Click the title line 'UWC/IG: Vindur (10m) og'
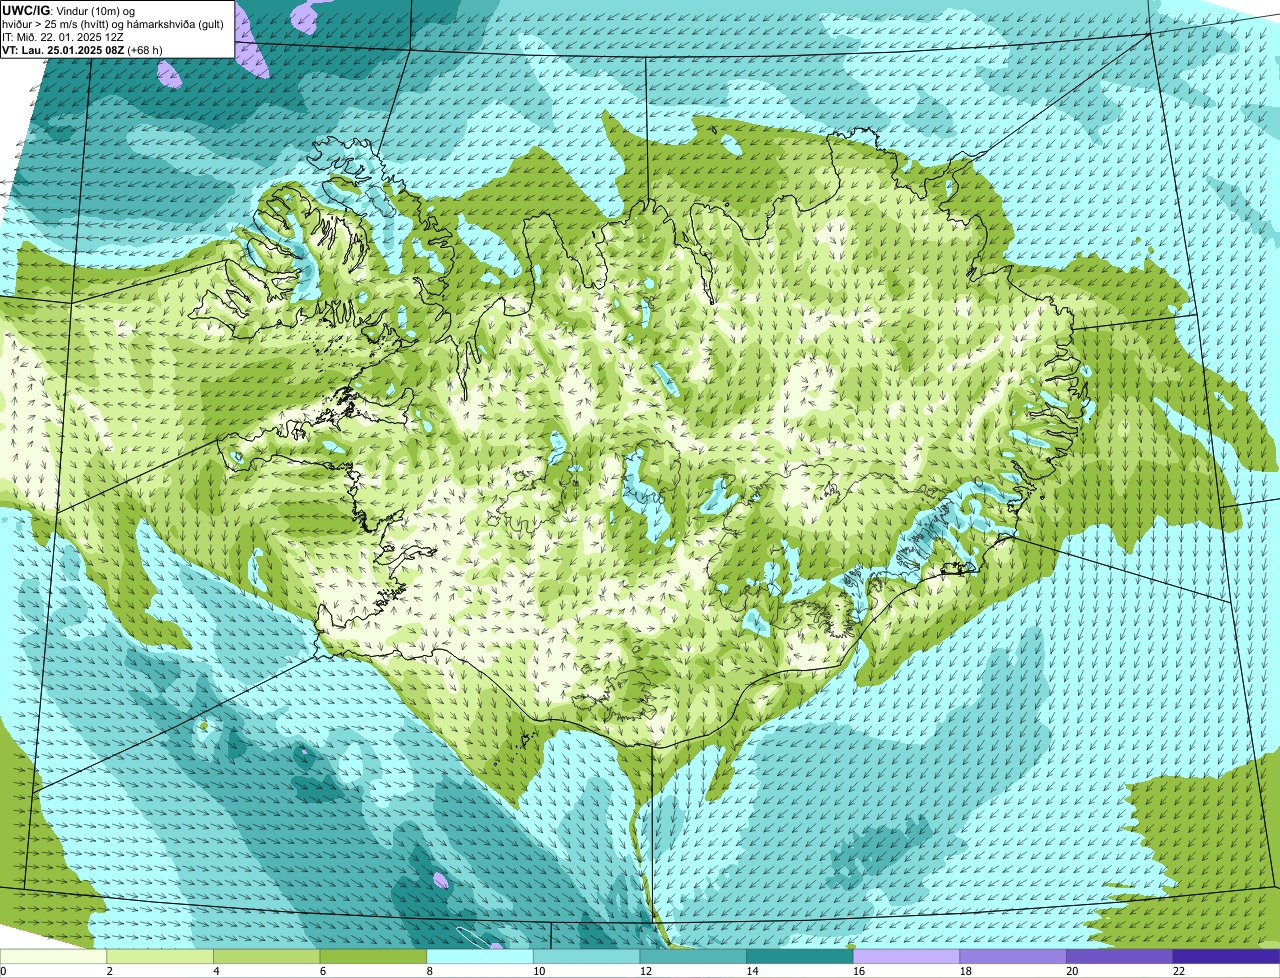This screenshot has height=978, width=1280. (x=69, y=10)
